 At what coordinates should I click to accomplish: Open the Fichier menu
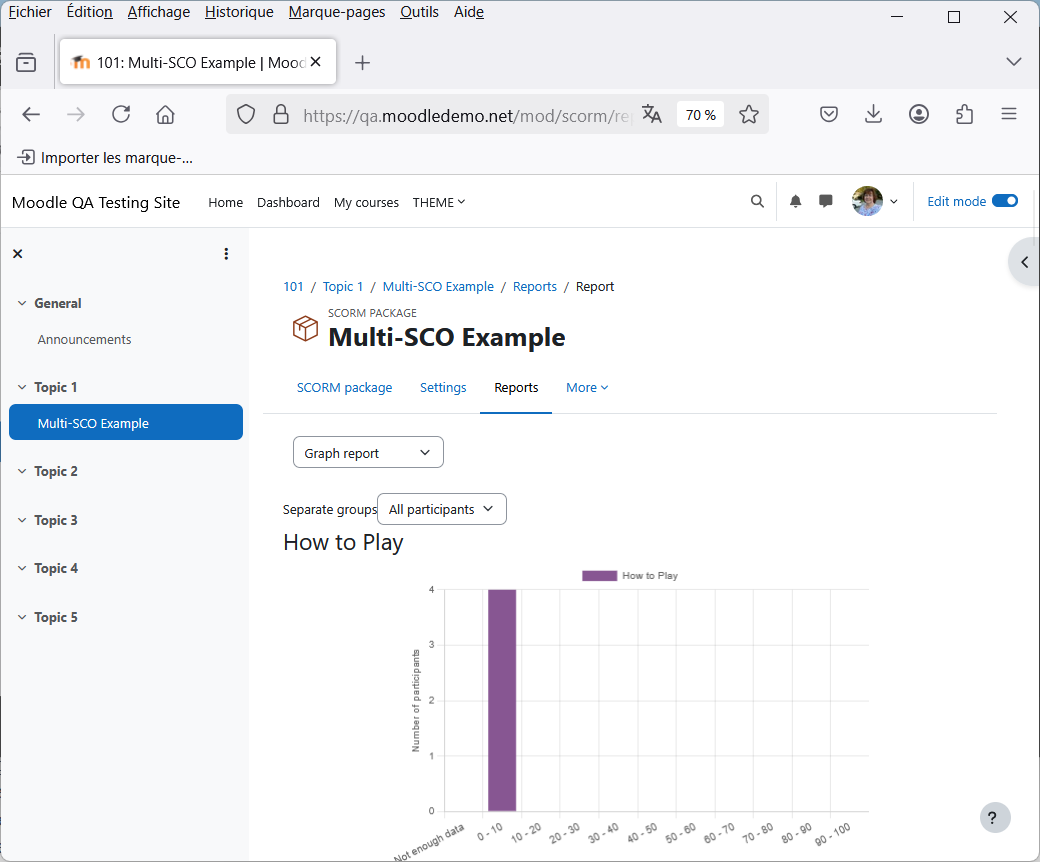(30, 12)
